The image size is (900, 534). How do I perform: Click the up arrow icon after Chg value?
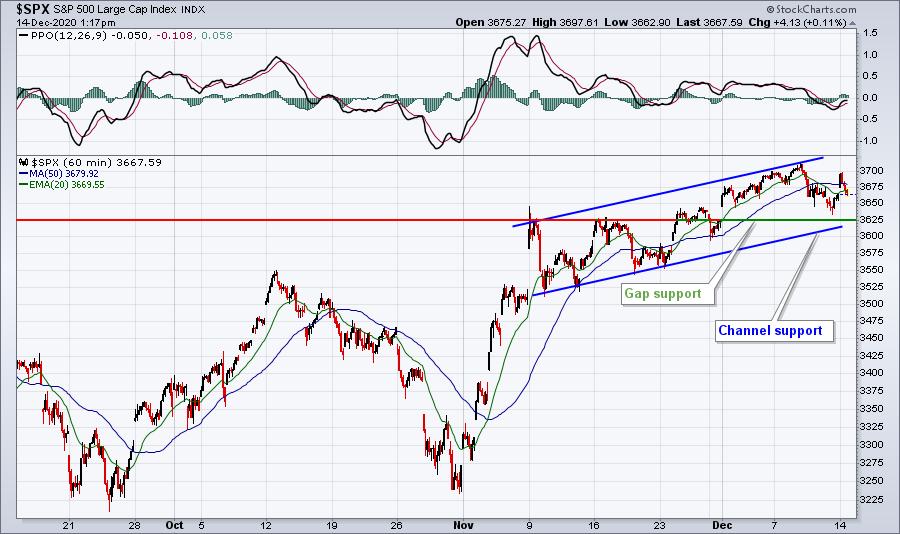tap(852, 24)
